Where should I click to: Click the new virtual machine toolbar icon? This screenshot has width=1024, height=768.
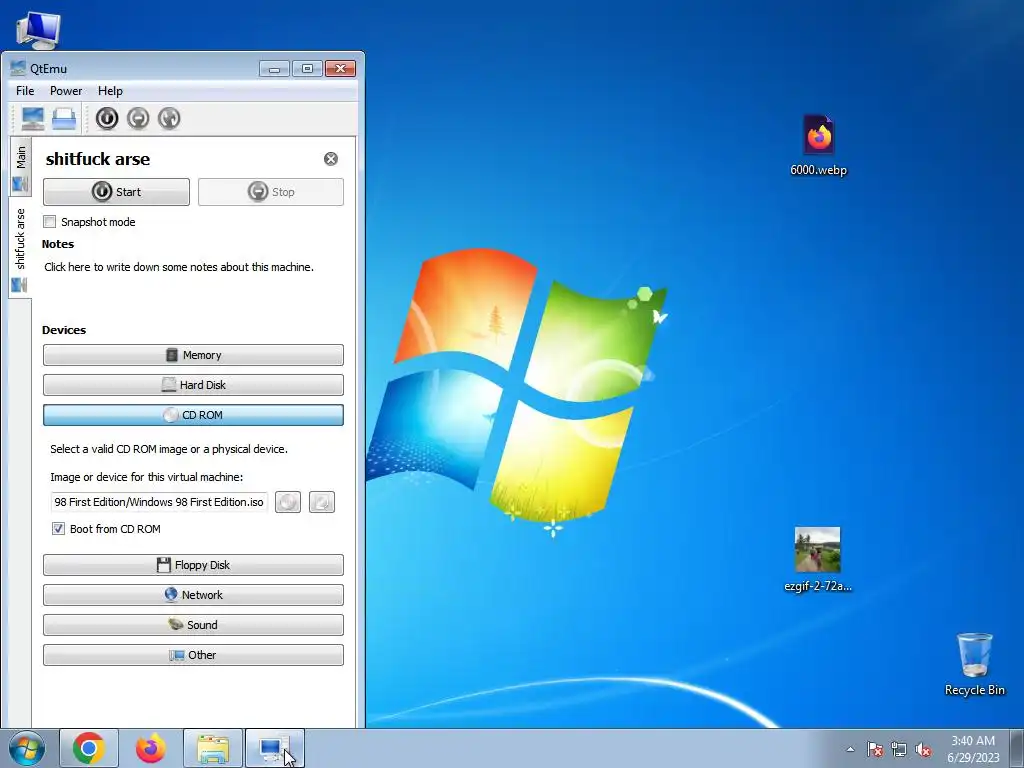tap(33, 118)
